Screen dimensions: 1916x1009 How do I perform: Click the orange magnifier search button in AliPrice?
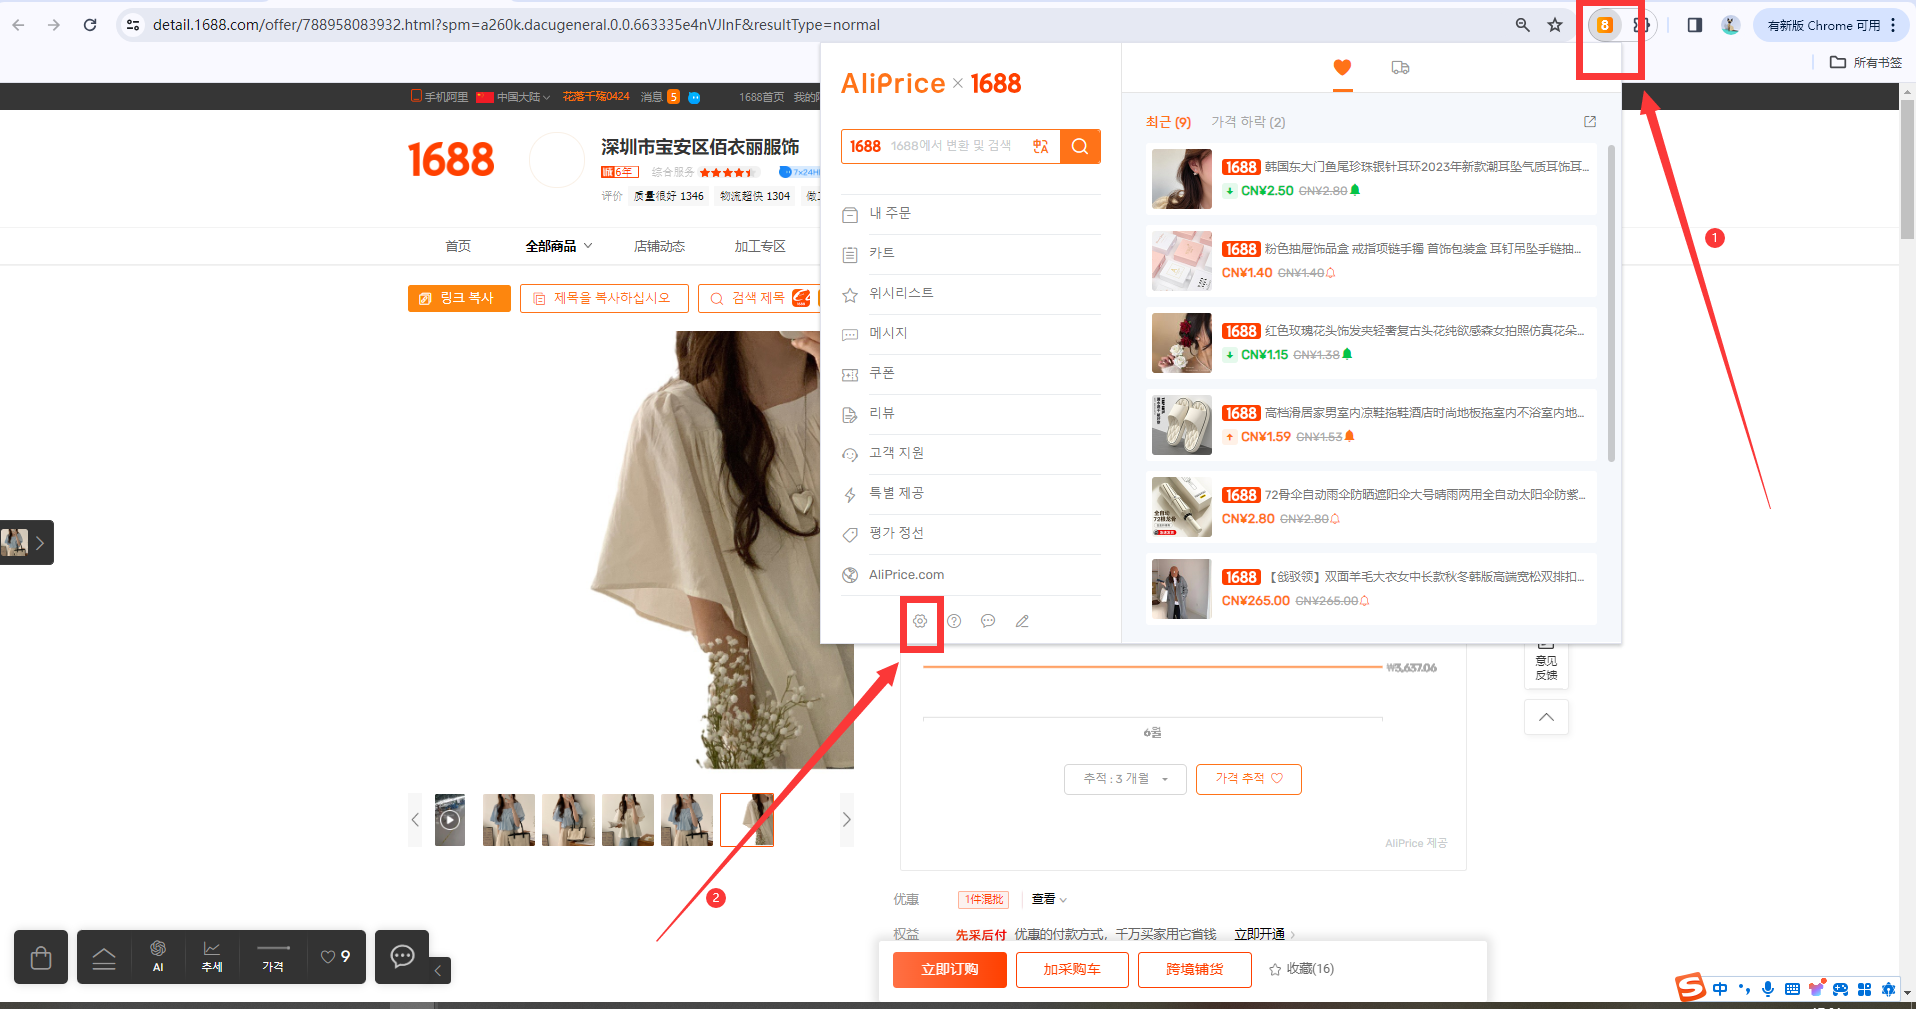coord(1080,146)
